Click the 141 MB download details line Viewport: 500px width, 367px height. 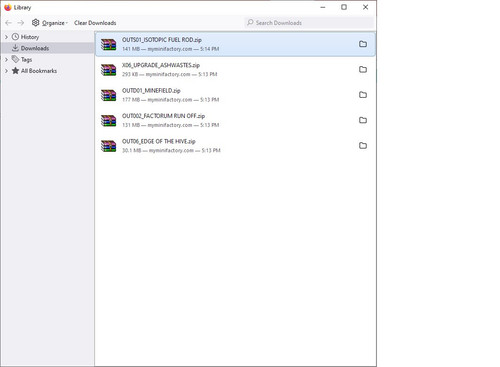tap(171, 49)
